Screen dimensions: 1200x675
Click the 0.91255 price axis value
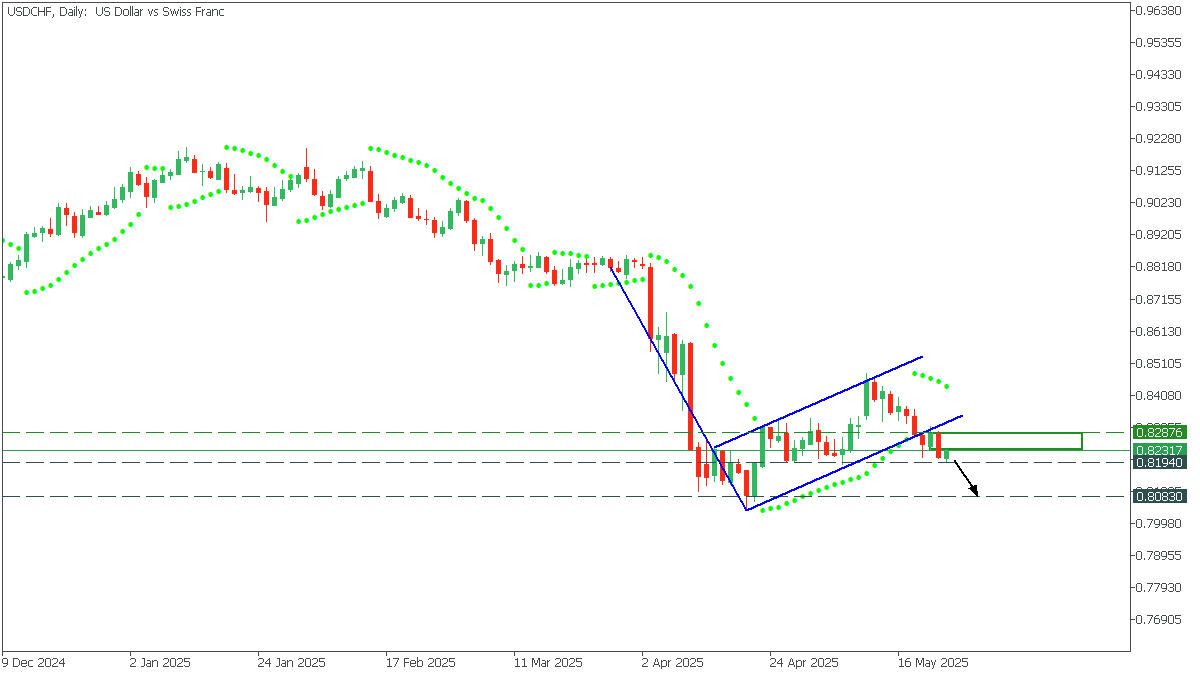pos(1161,171)
